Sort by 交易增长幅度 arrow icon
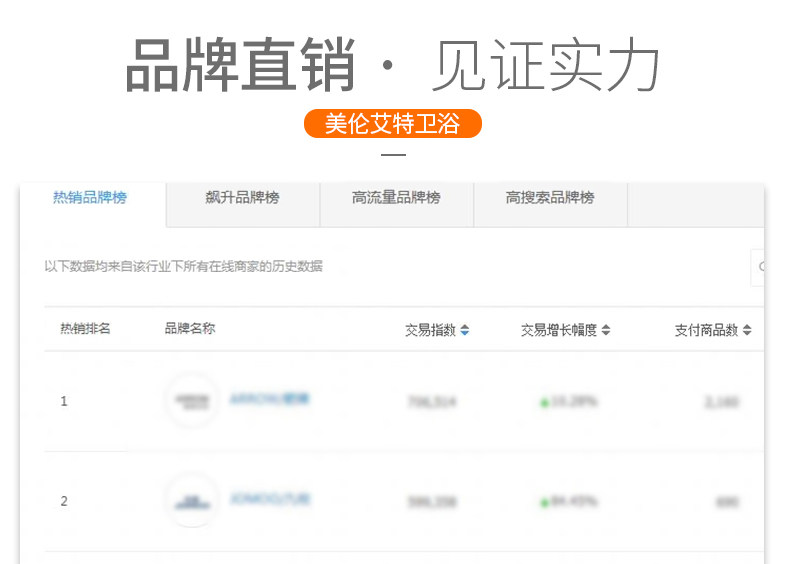The height and width of the screenshot is (564, 790). [606, 330]
